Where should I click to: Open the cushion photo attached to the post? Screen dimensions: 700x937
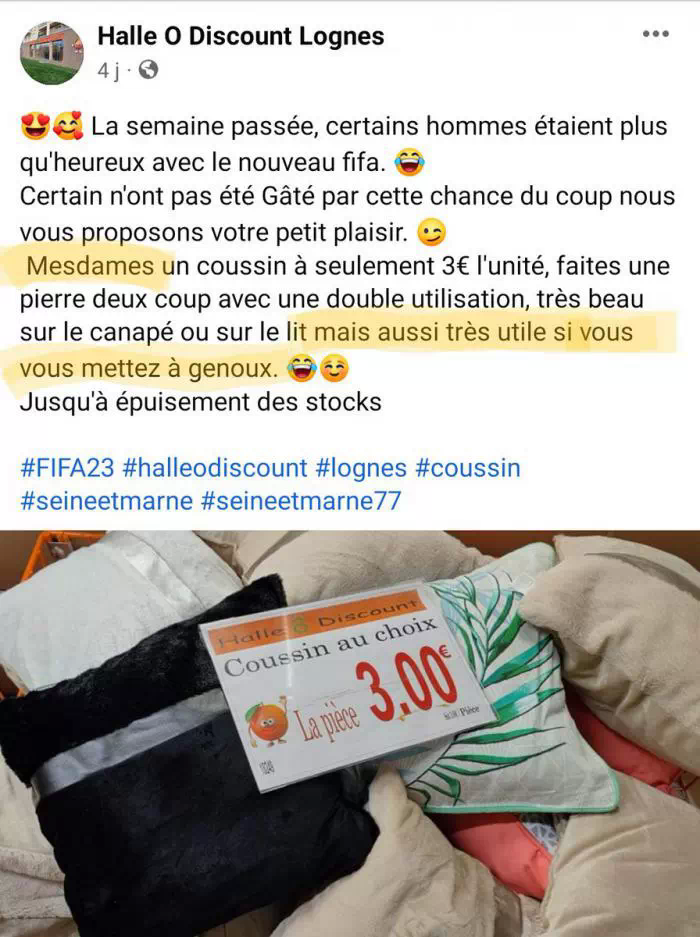[x=350, y=733]
